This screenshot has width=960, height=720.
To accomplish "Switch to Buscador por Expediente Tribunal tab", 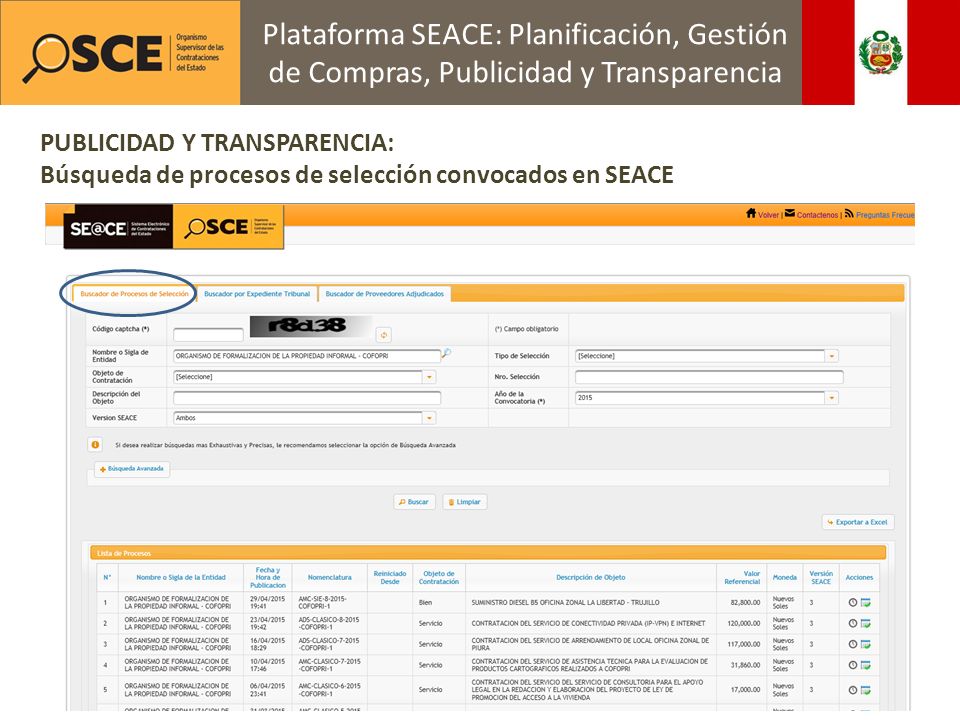I will tap(257, 294).
